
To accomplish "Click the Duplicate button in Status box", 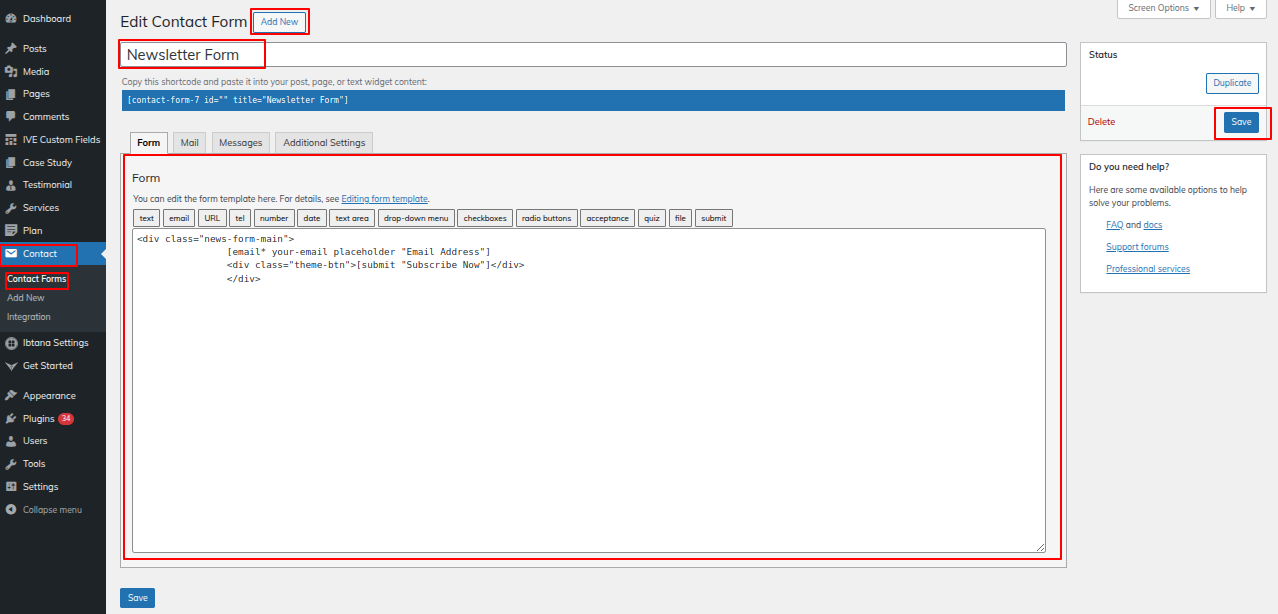I will point(1232,83).
